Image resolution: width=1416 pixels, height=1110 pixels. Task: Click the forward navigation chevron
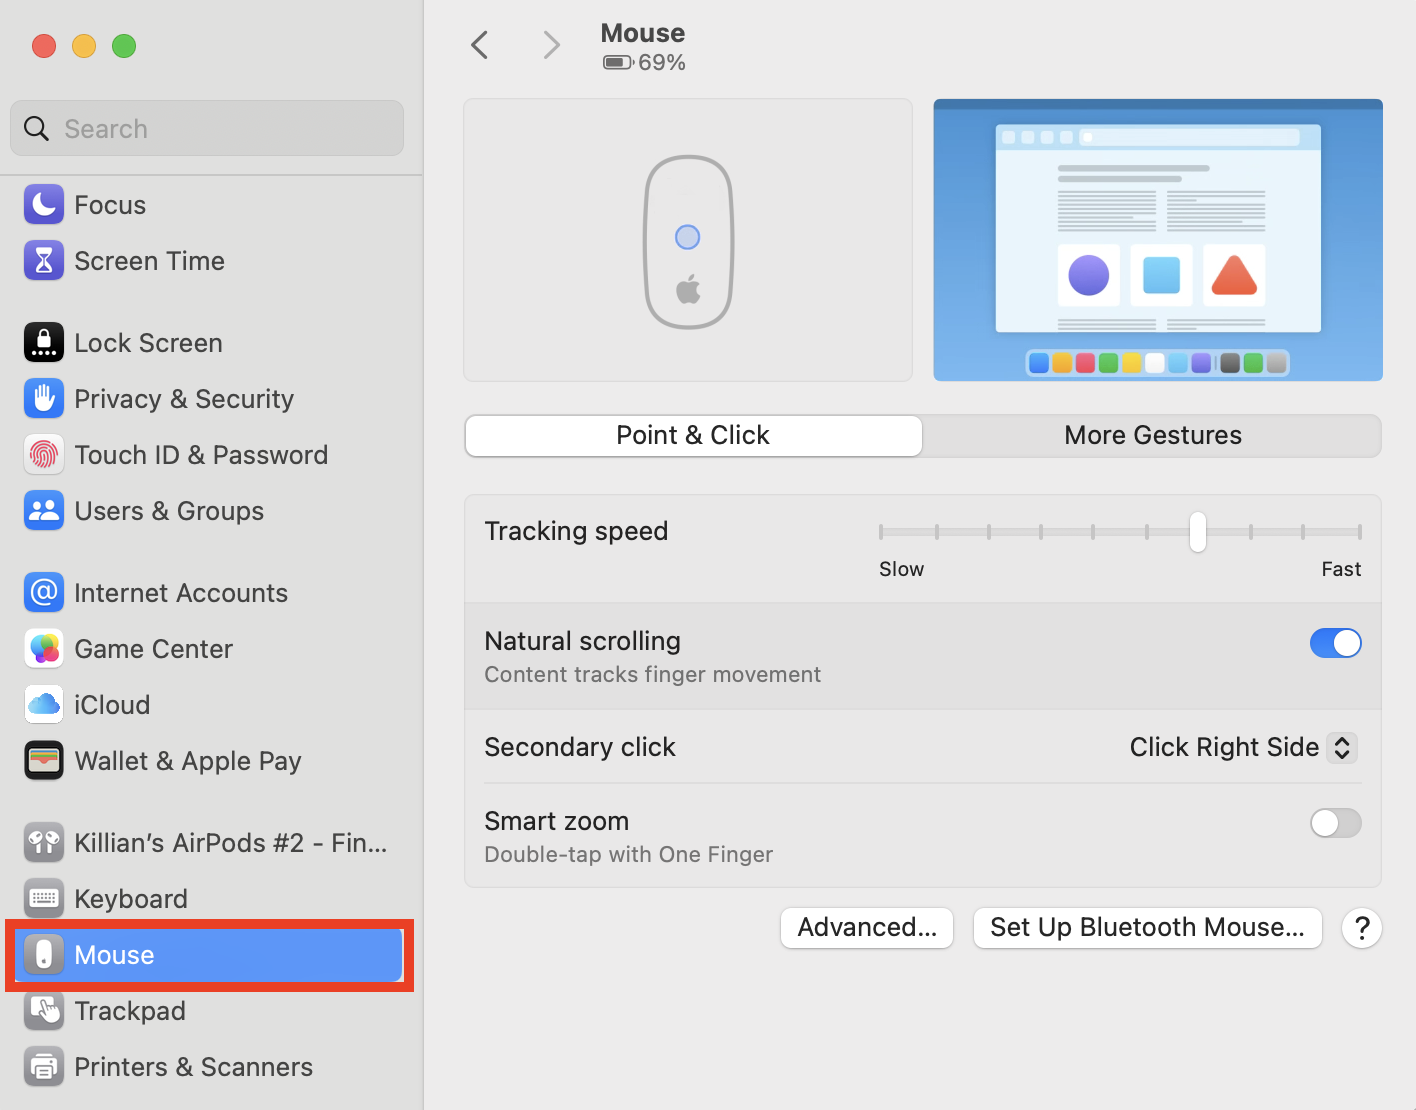(x=551, y=44)
